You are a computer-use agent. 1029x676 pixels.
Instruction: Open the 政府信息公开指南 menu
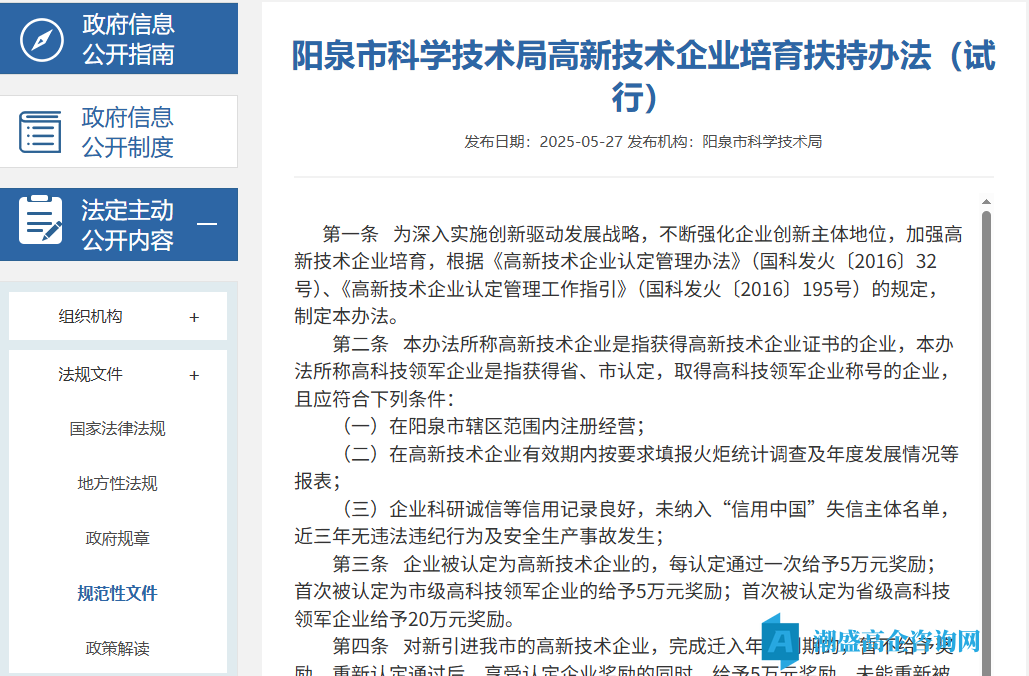(128, 39)
